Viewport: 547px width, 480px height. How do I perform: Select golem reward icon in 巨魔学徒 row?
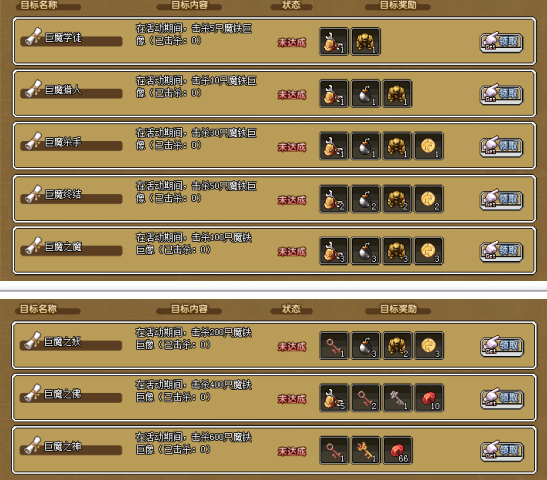[366, 42]
